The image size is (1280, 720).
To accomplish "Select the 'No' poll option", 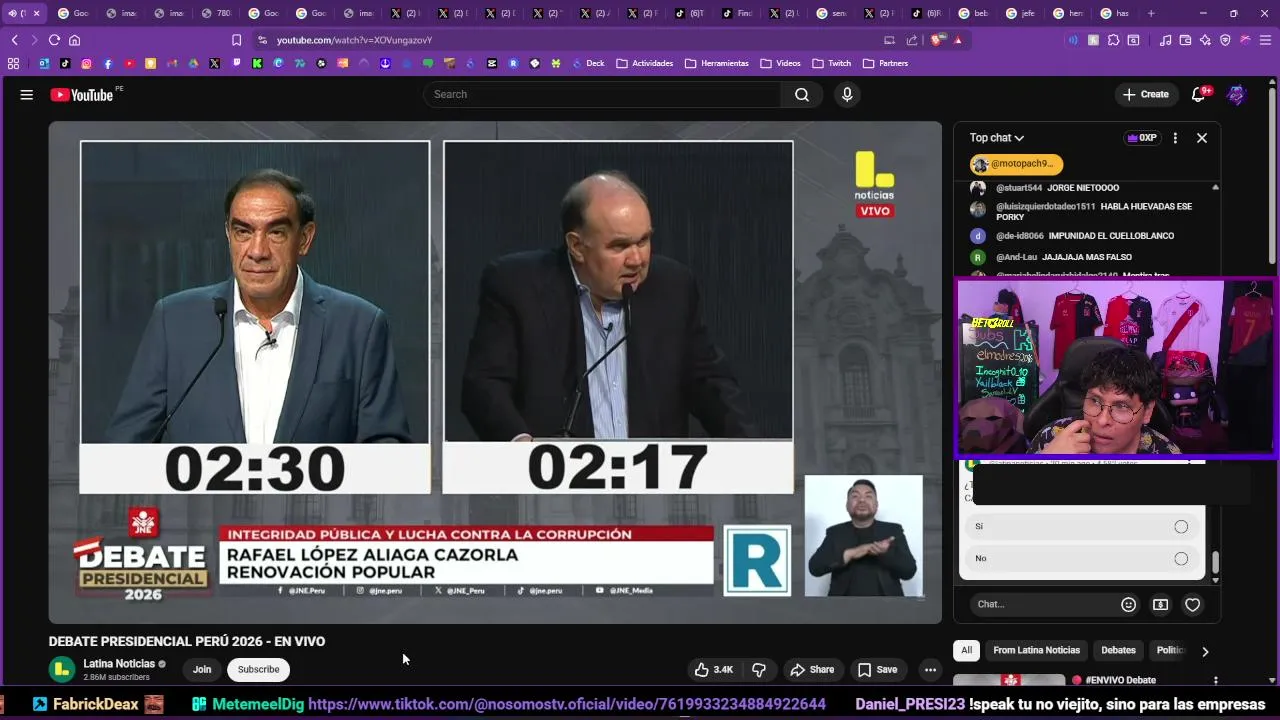I will (1082, 558).
